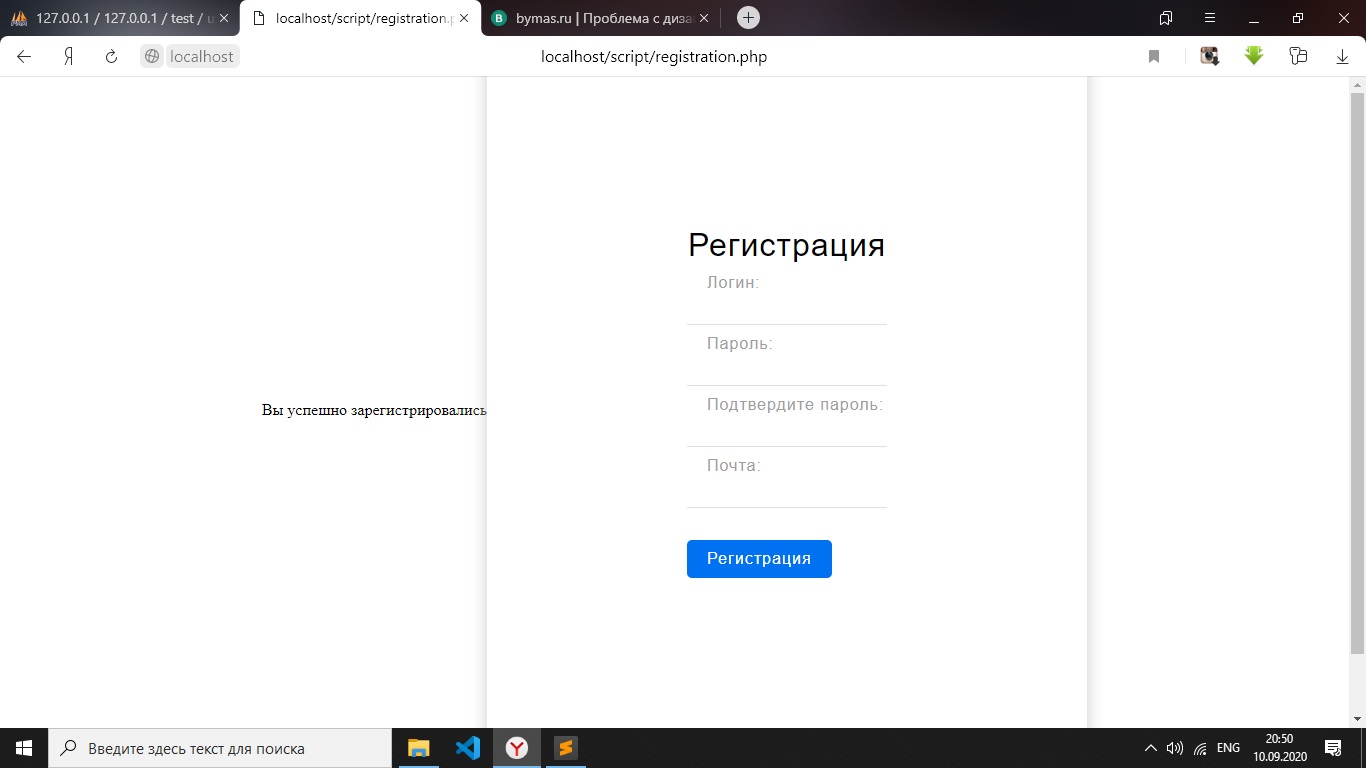
Task: Reload the registration page
Action: [x=111, y=57]
